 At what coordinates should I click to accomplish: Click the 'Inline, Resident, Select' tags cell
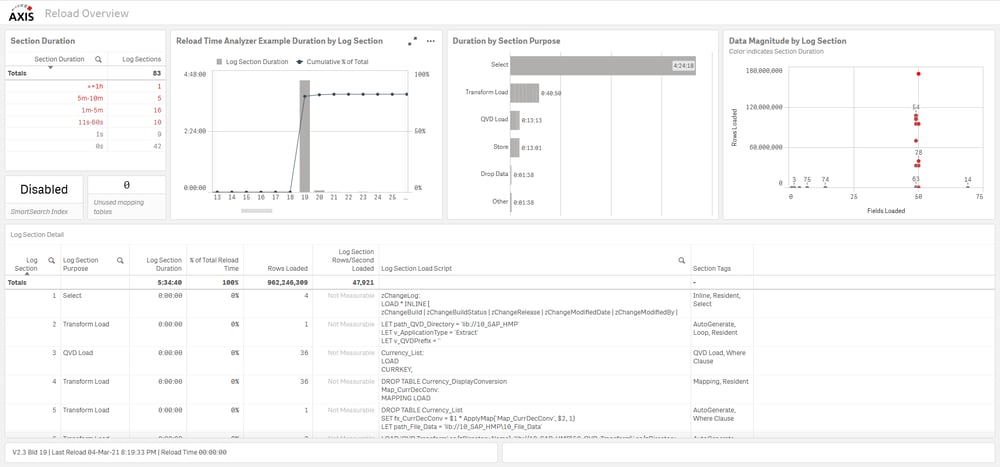pos(722,304)
